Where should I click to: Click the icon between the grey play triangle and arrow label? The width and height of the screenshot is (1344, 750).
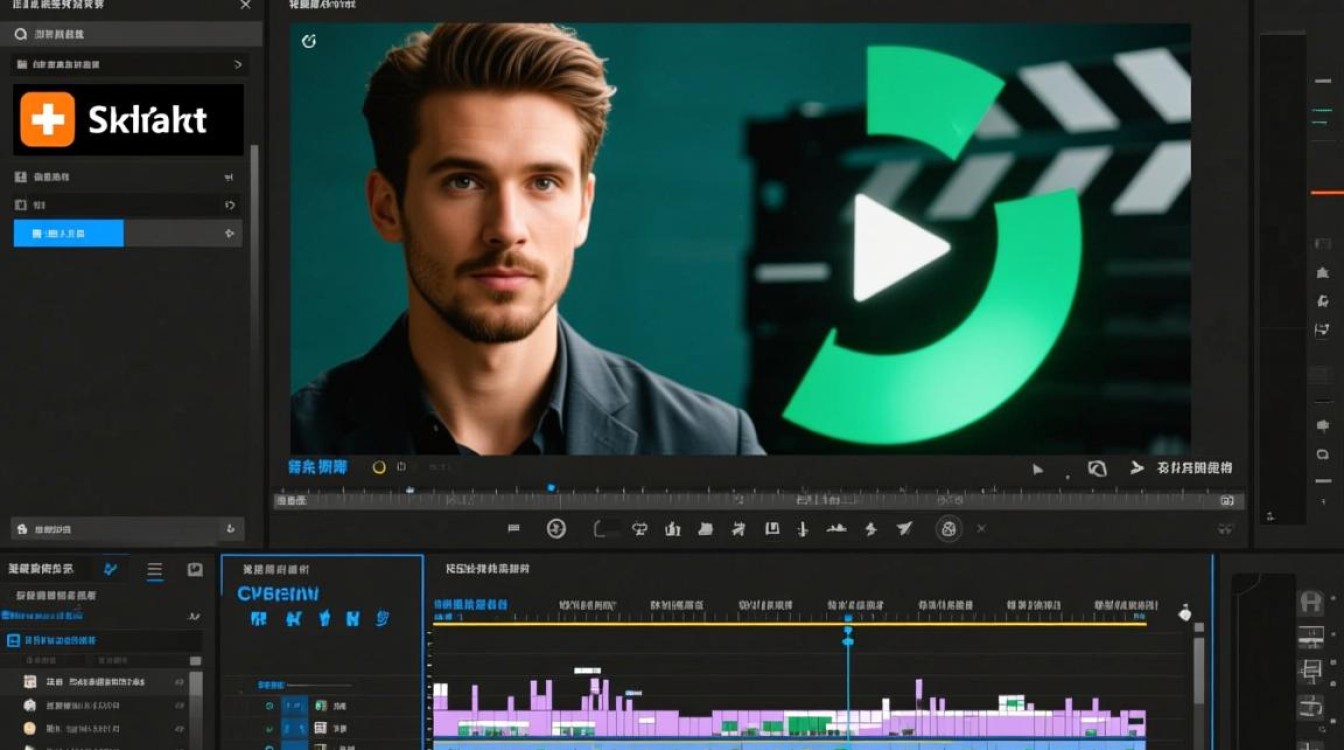[1097, 468]
